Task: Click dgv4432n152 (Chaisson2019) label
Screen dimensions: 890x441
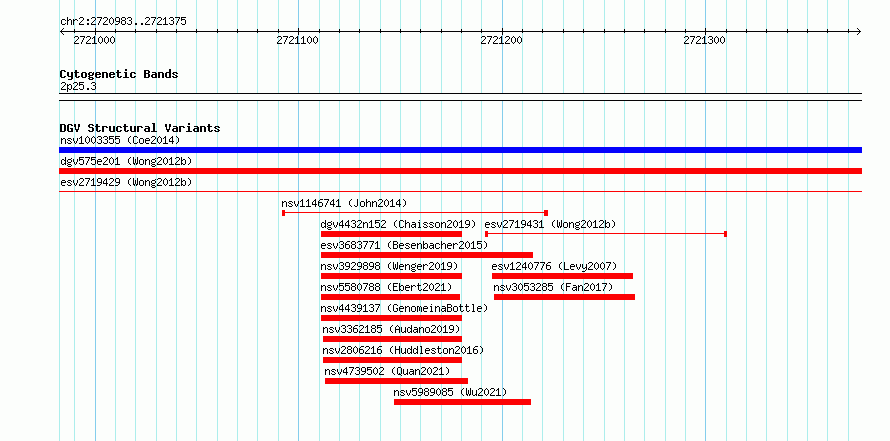Action: (x=398, y=224)
